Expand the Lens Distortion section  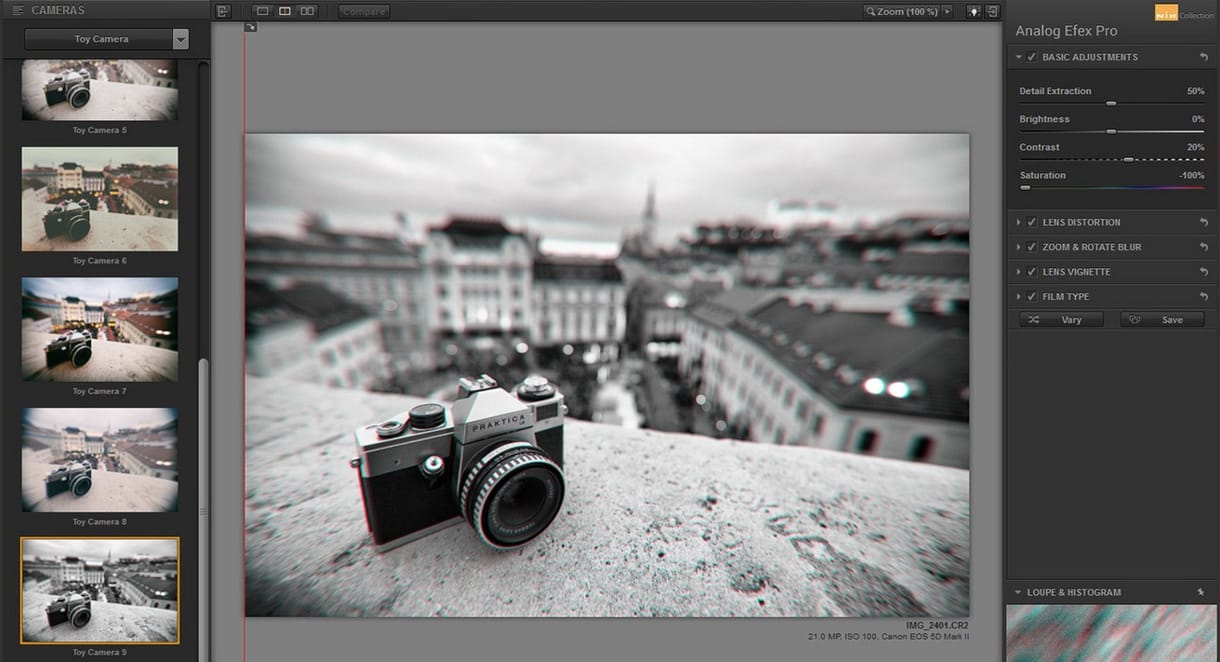point(1019,222)
